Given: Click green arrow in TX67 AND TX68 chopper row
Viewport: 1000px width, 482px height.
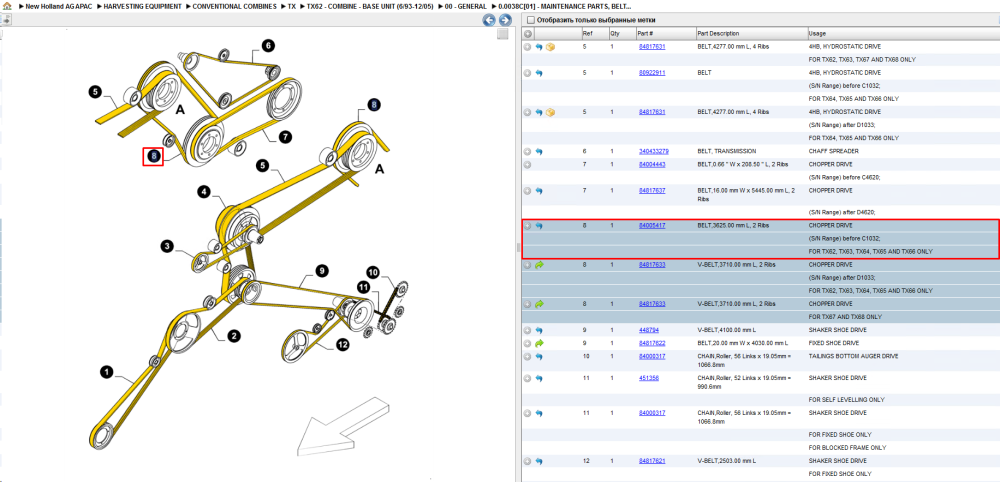Looking at the screenshot, I should (539, 304).
